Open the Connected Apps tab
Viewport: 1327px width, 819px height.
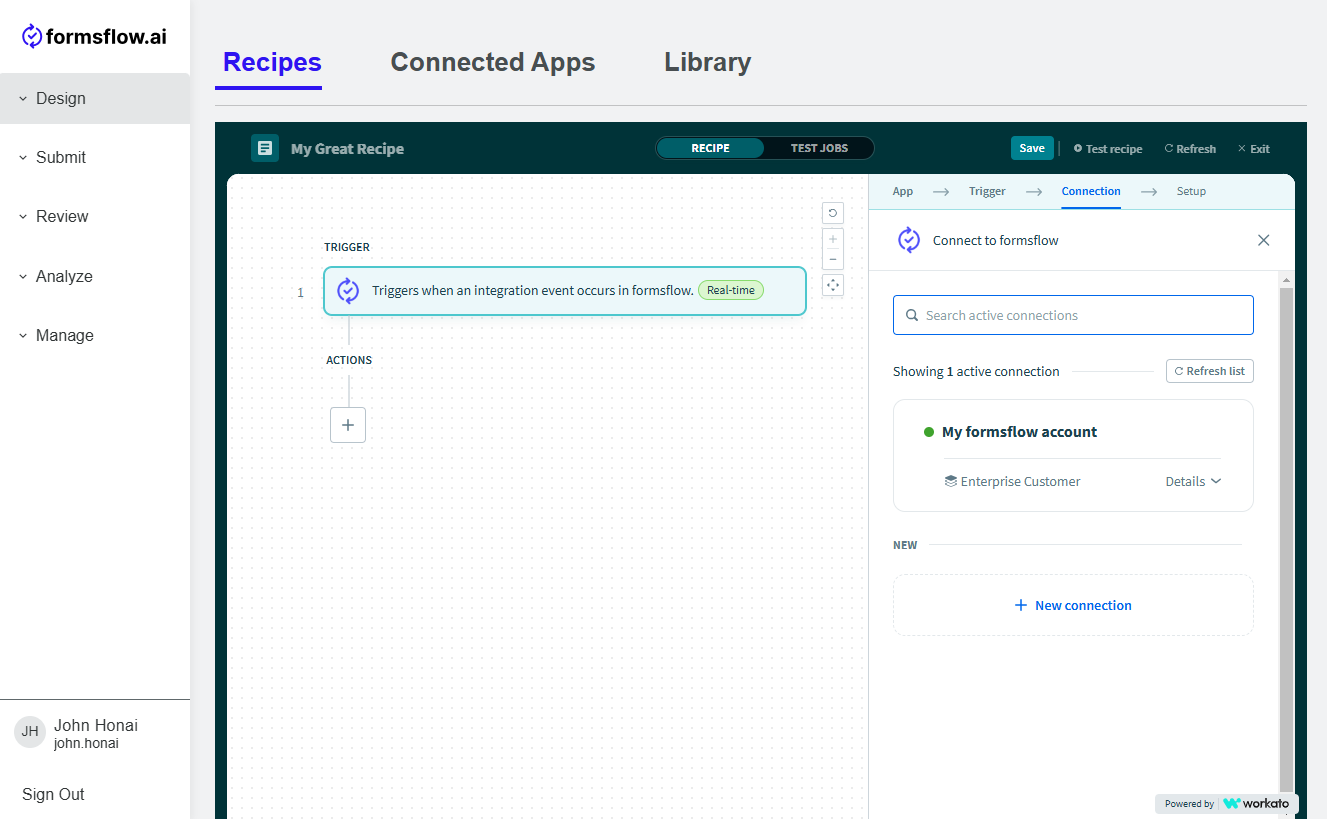pos(492,62)
